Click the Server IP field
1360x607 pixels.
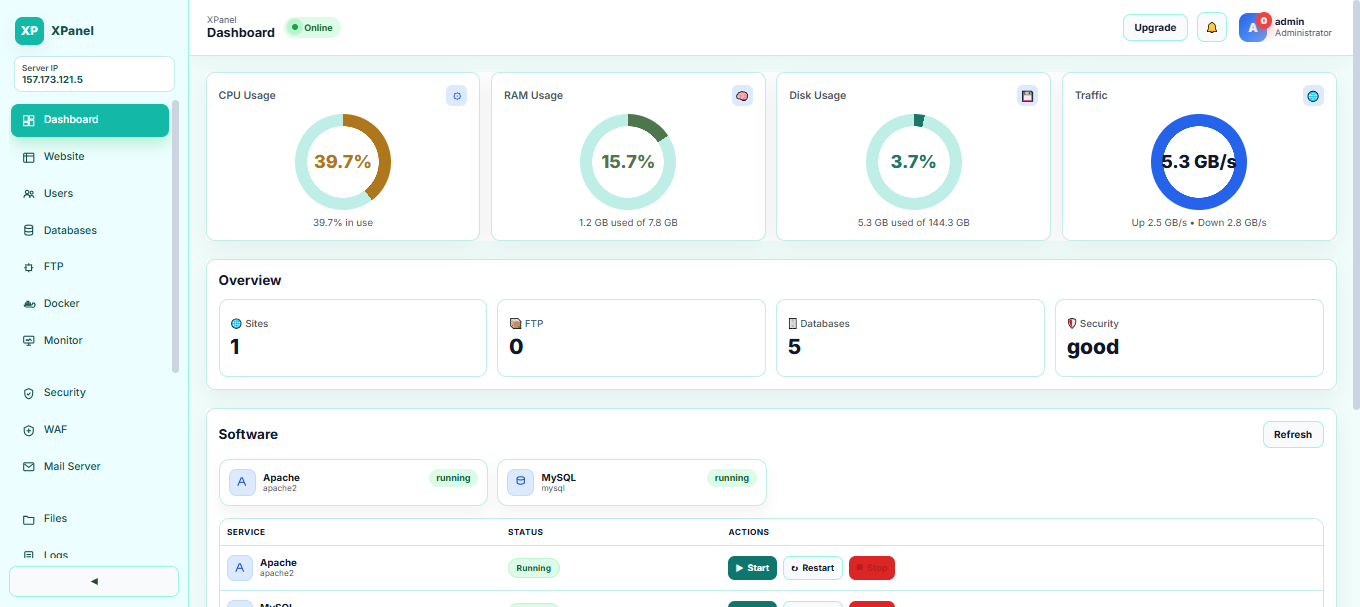[x=93, y=74]
